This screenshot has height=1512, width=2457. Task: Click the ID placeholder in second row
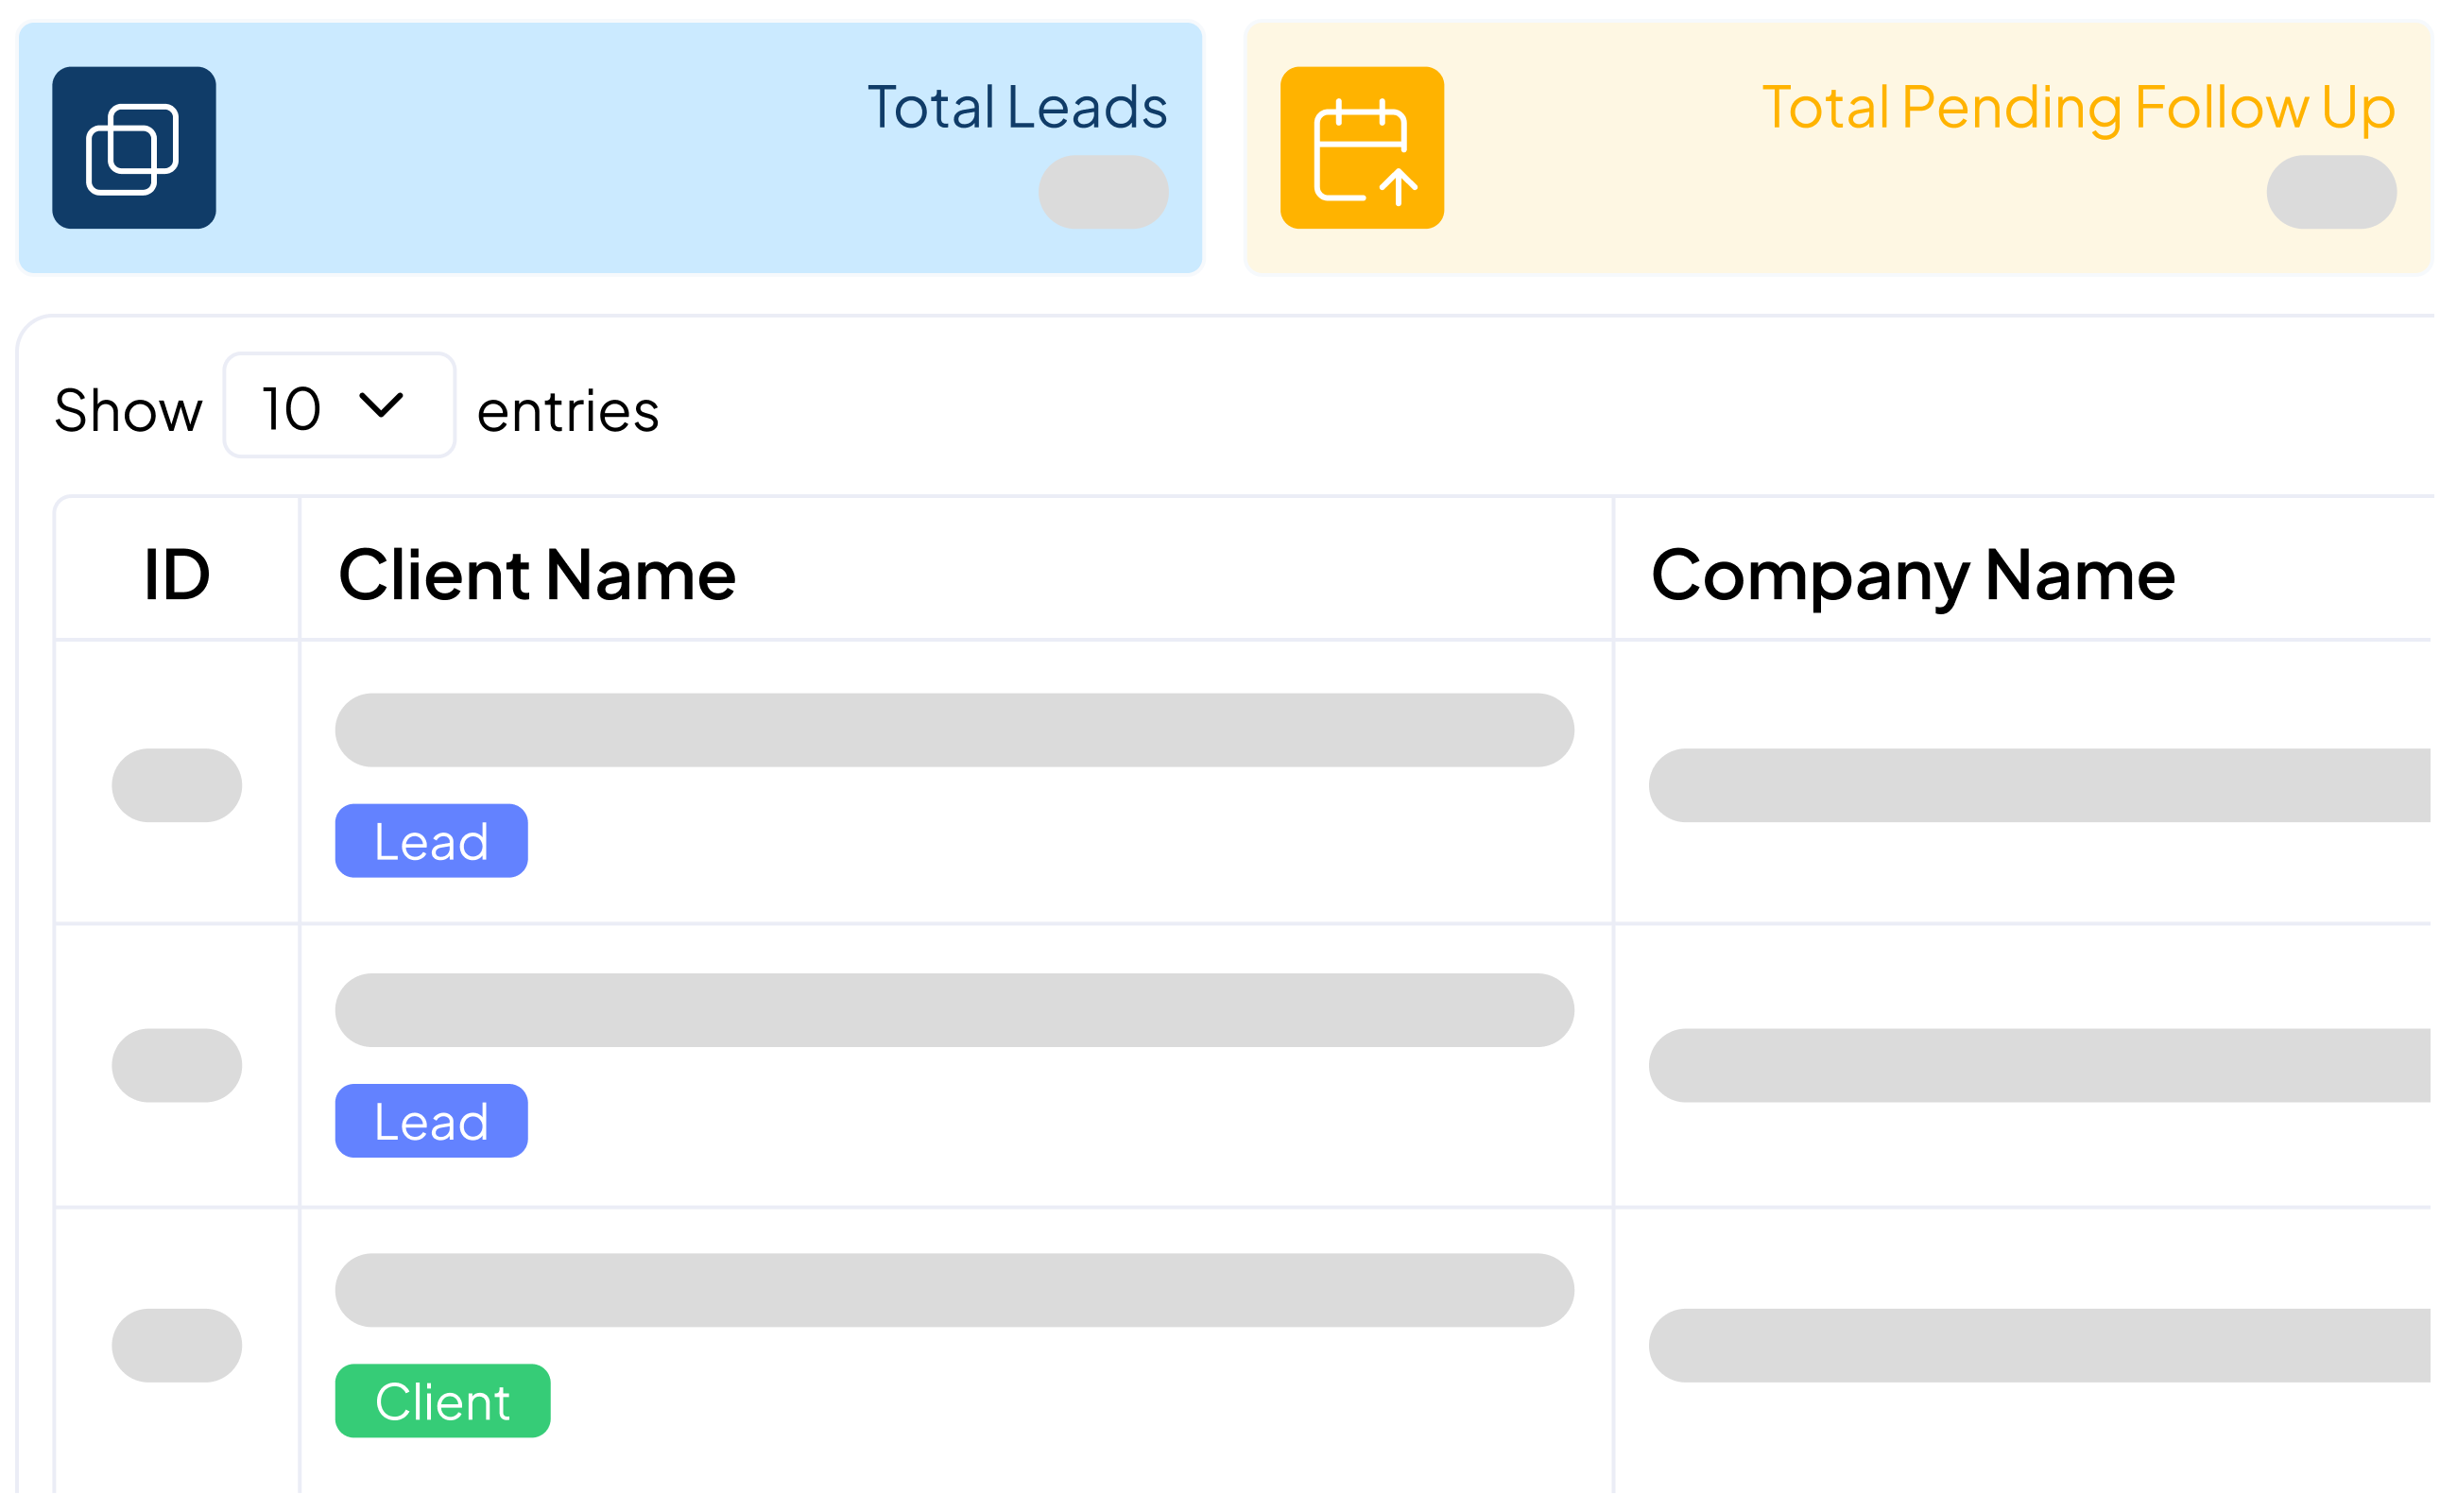(177, 1065)
